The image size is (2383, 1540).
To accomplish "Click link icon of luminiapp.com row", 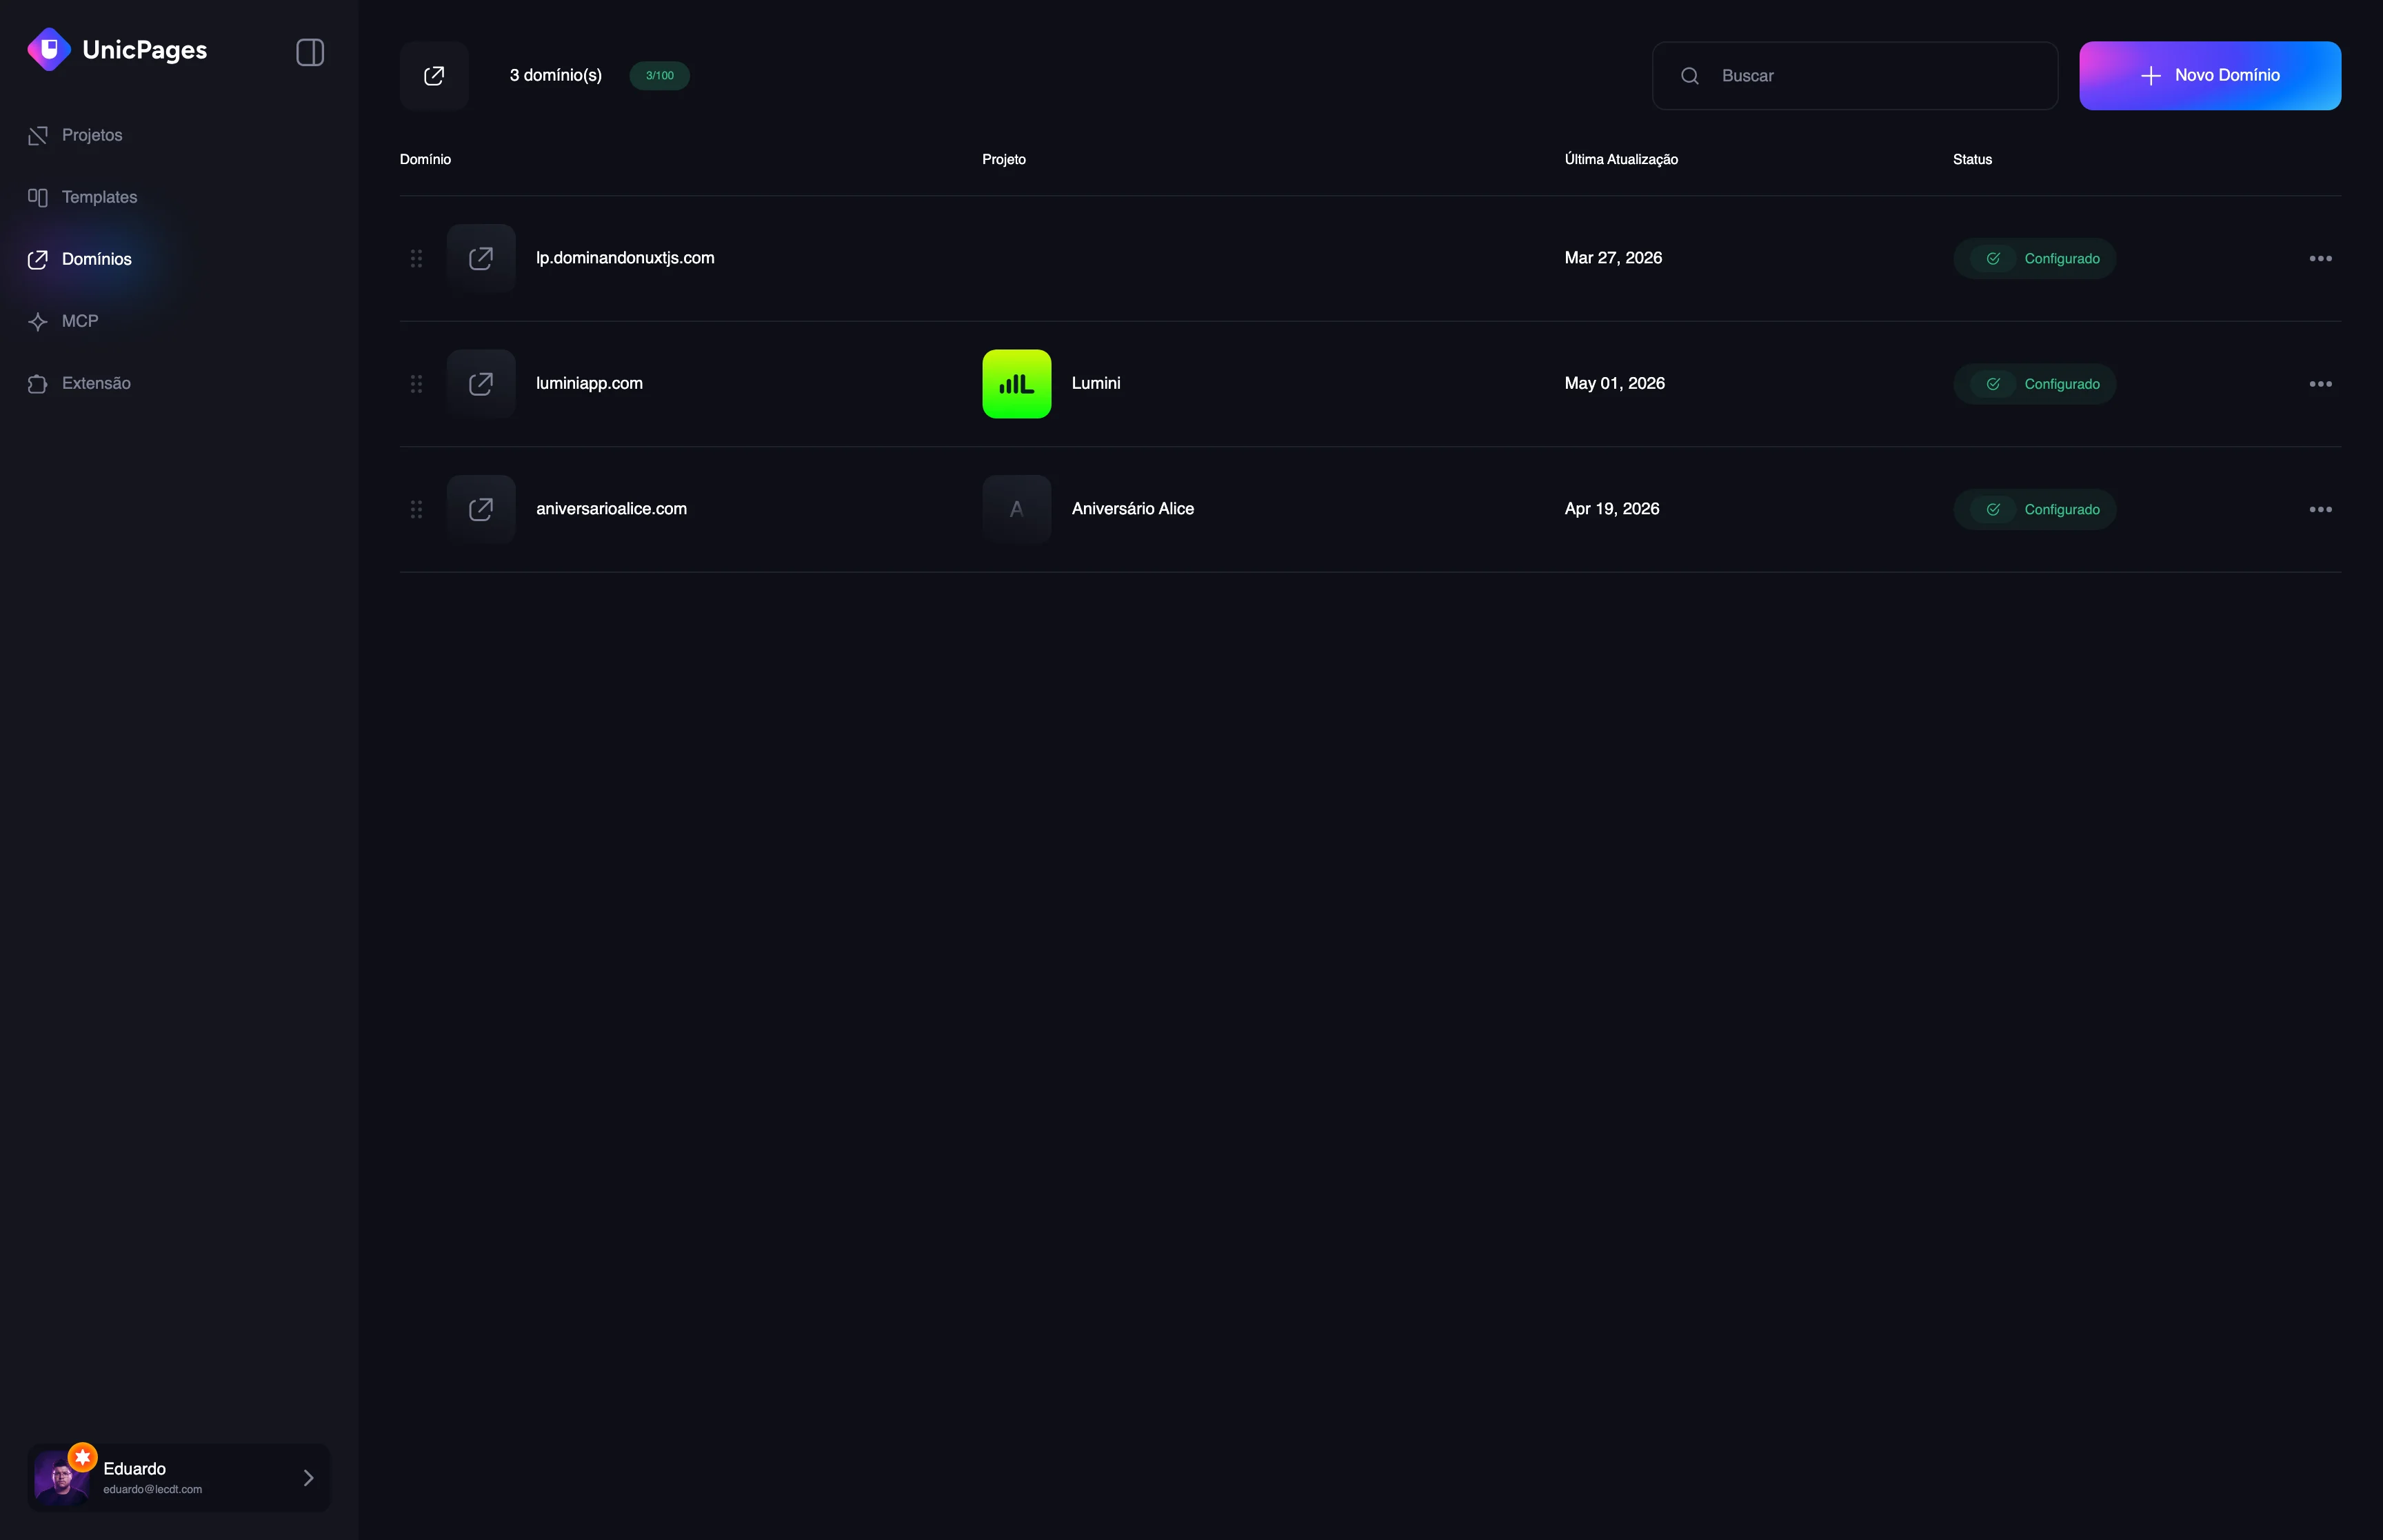I will click(481, 384).
